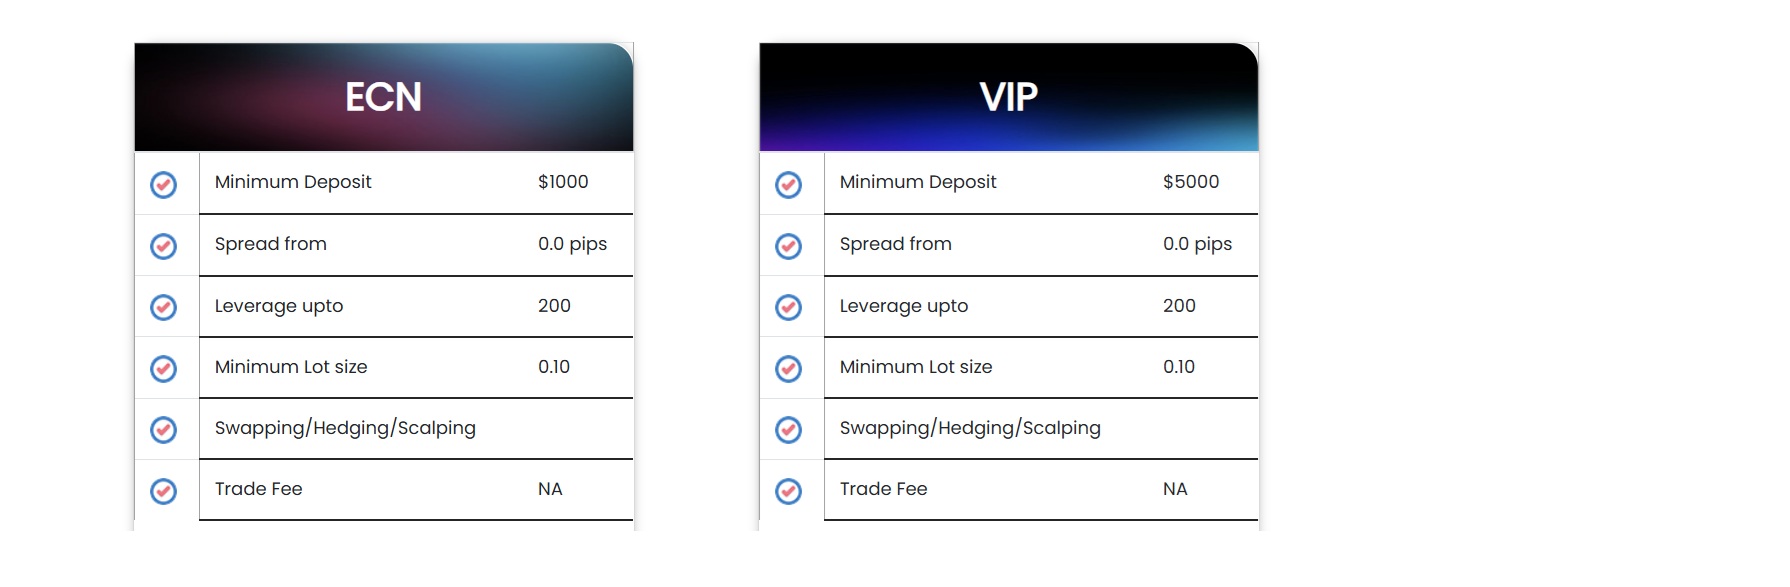Click the ECN Swapping/Hedging/Scalping checkmark icon
Viewport: 1790px width, 587px height.
pos(164,430)
